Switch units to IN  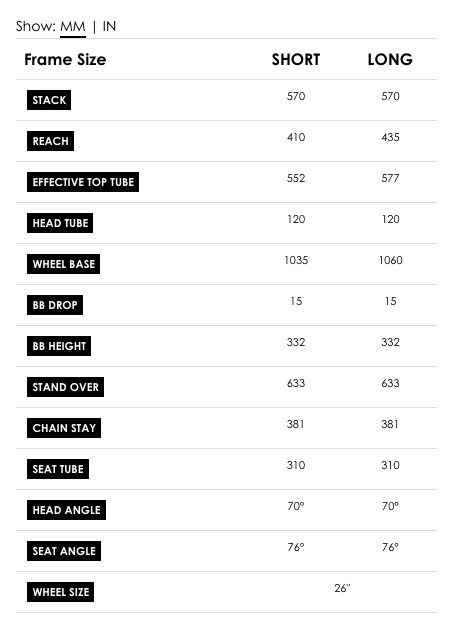pos(109,26)
